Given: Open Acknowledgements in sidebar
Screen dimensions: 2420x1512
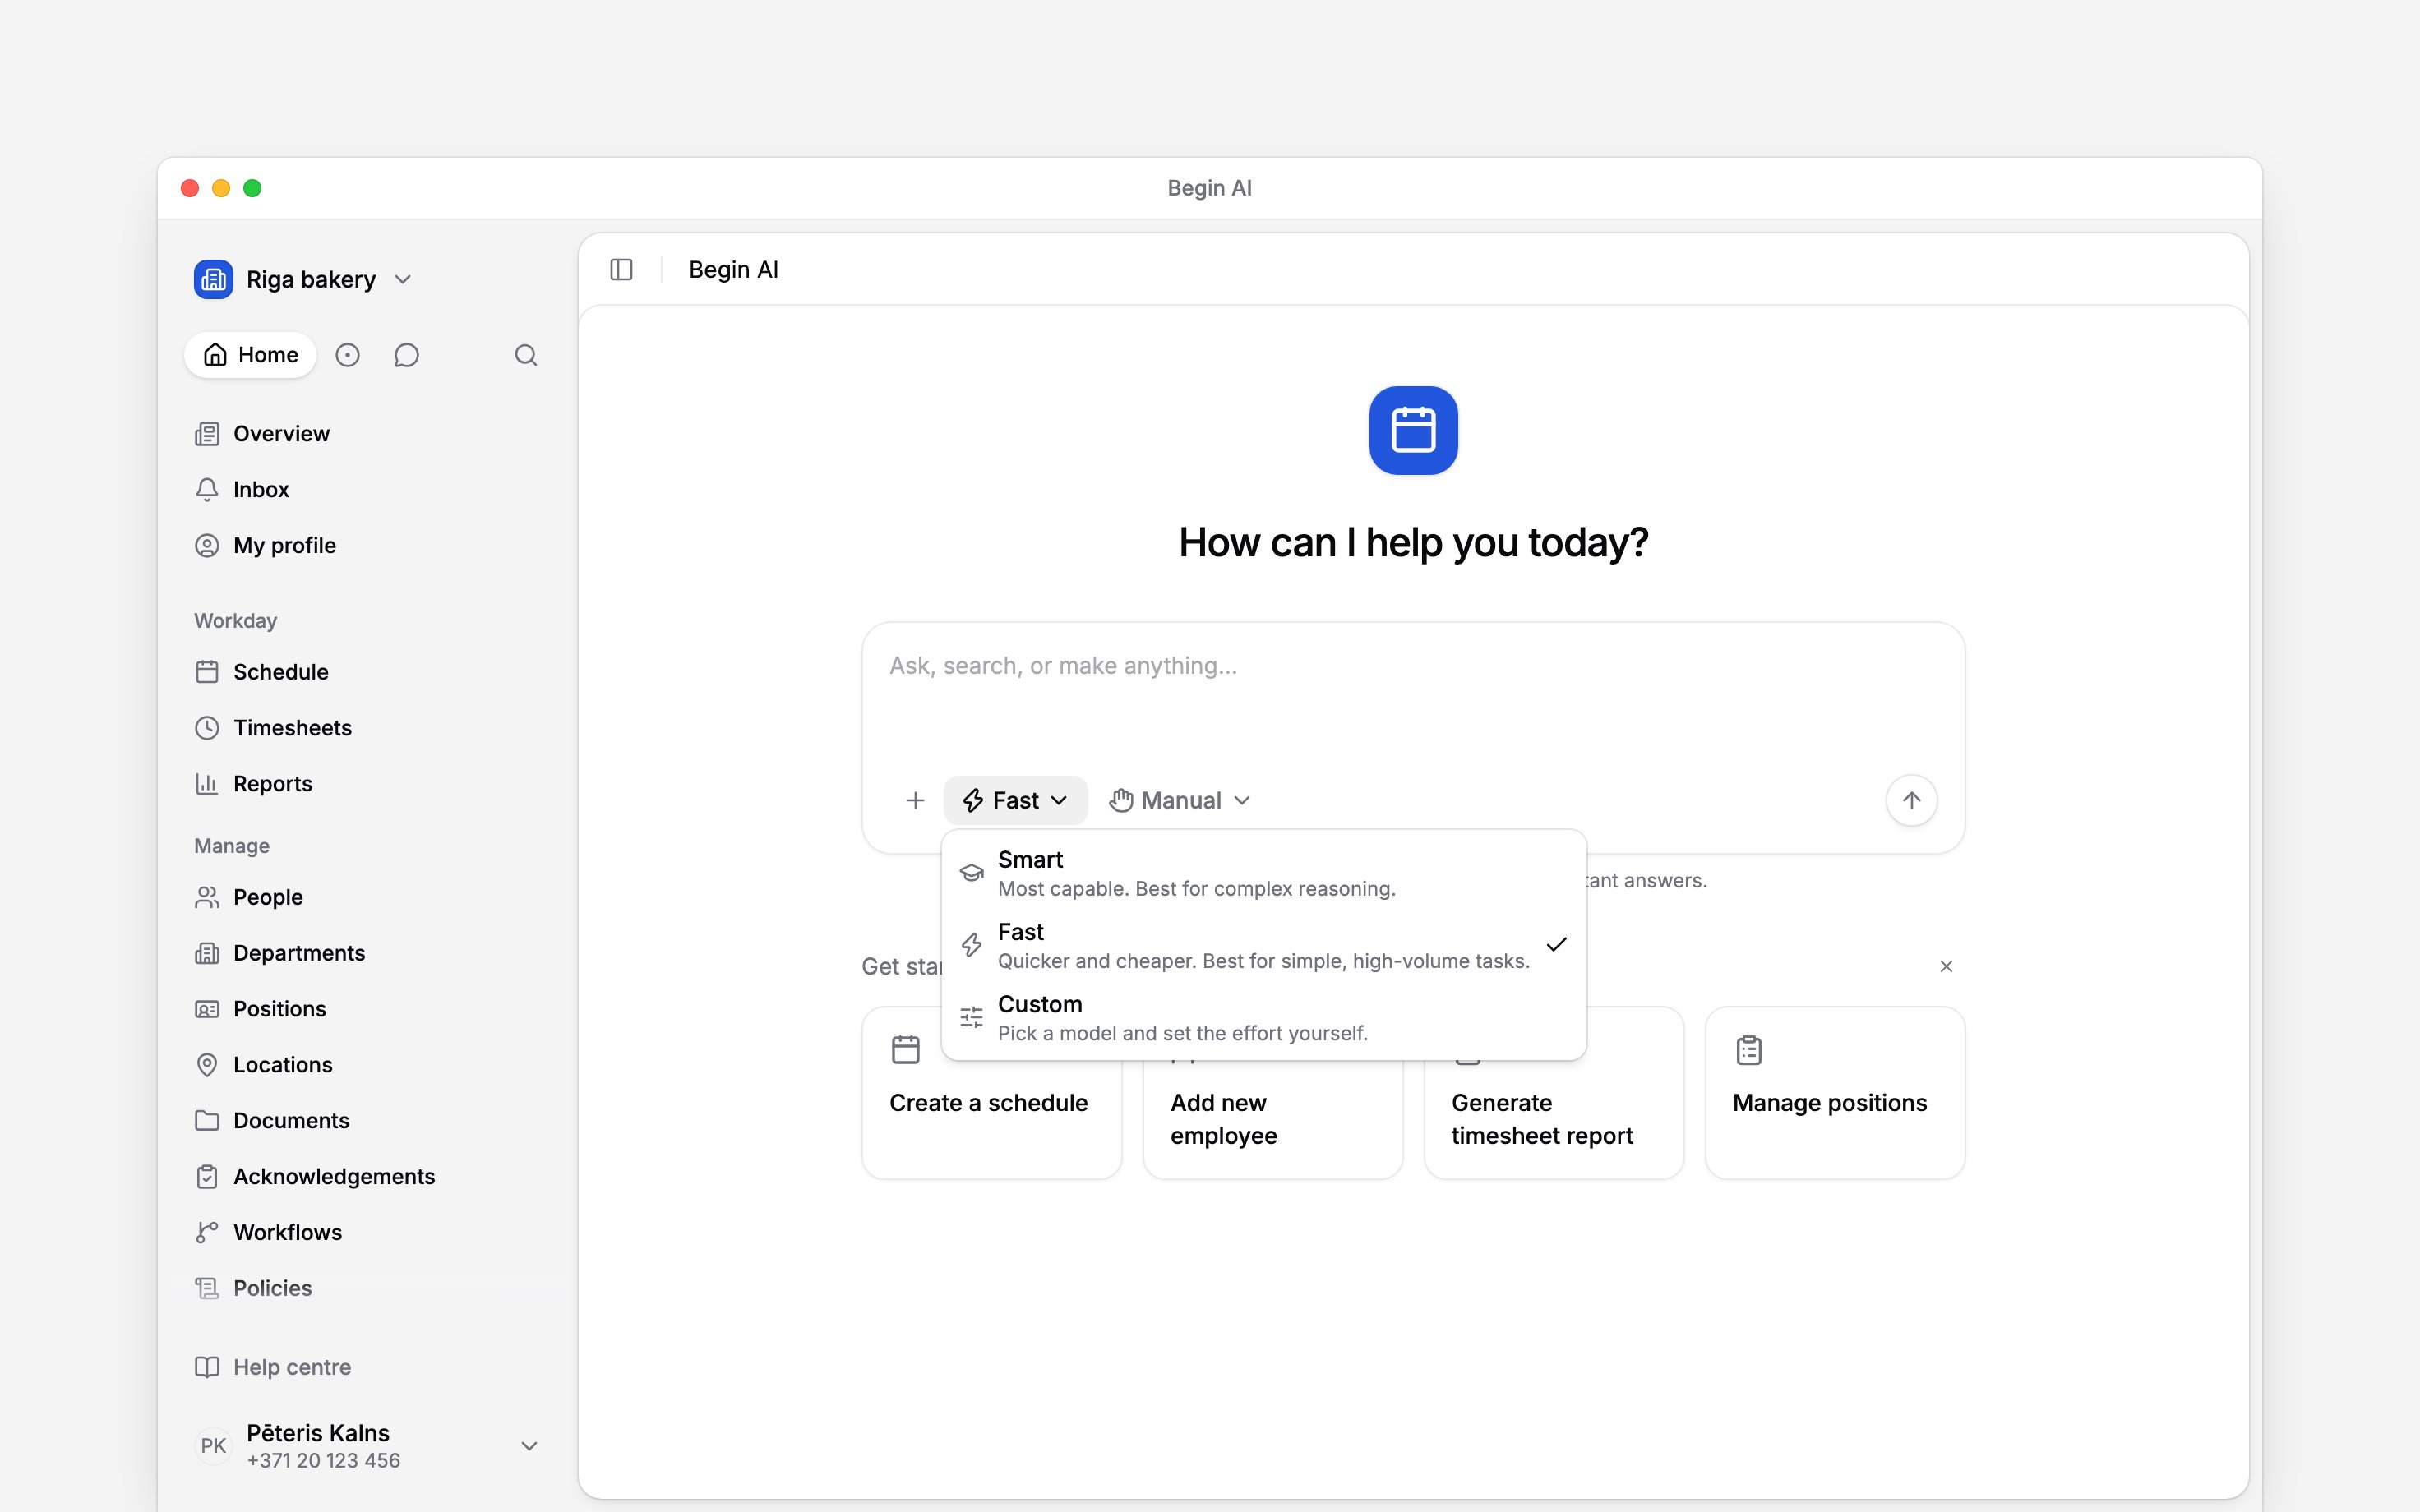Looking at the screenshot, I should [366, 1177].
